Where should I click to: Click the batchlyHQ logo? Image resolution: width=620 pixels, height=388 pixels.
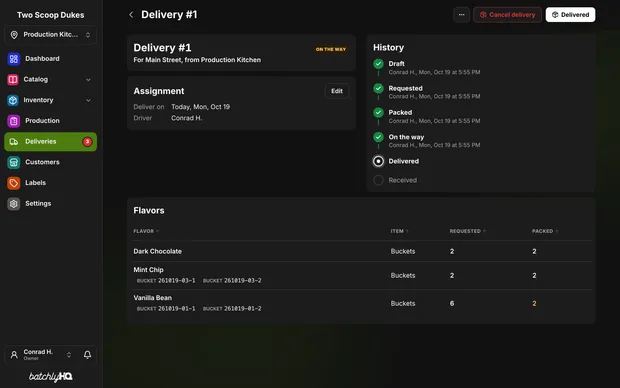pos(51,377)
